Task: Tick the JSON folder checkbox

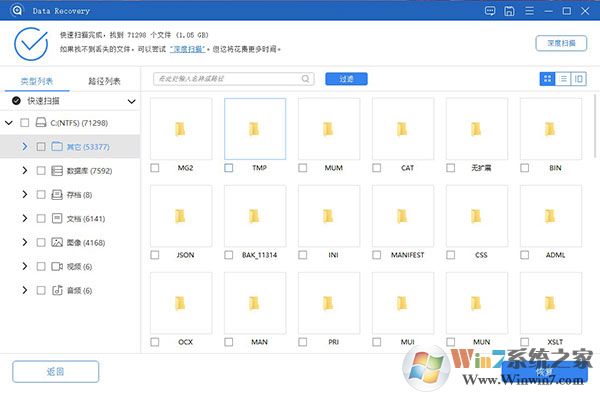Action: click(155, 255)
